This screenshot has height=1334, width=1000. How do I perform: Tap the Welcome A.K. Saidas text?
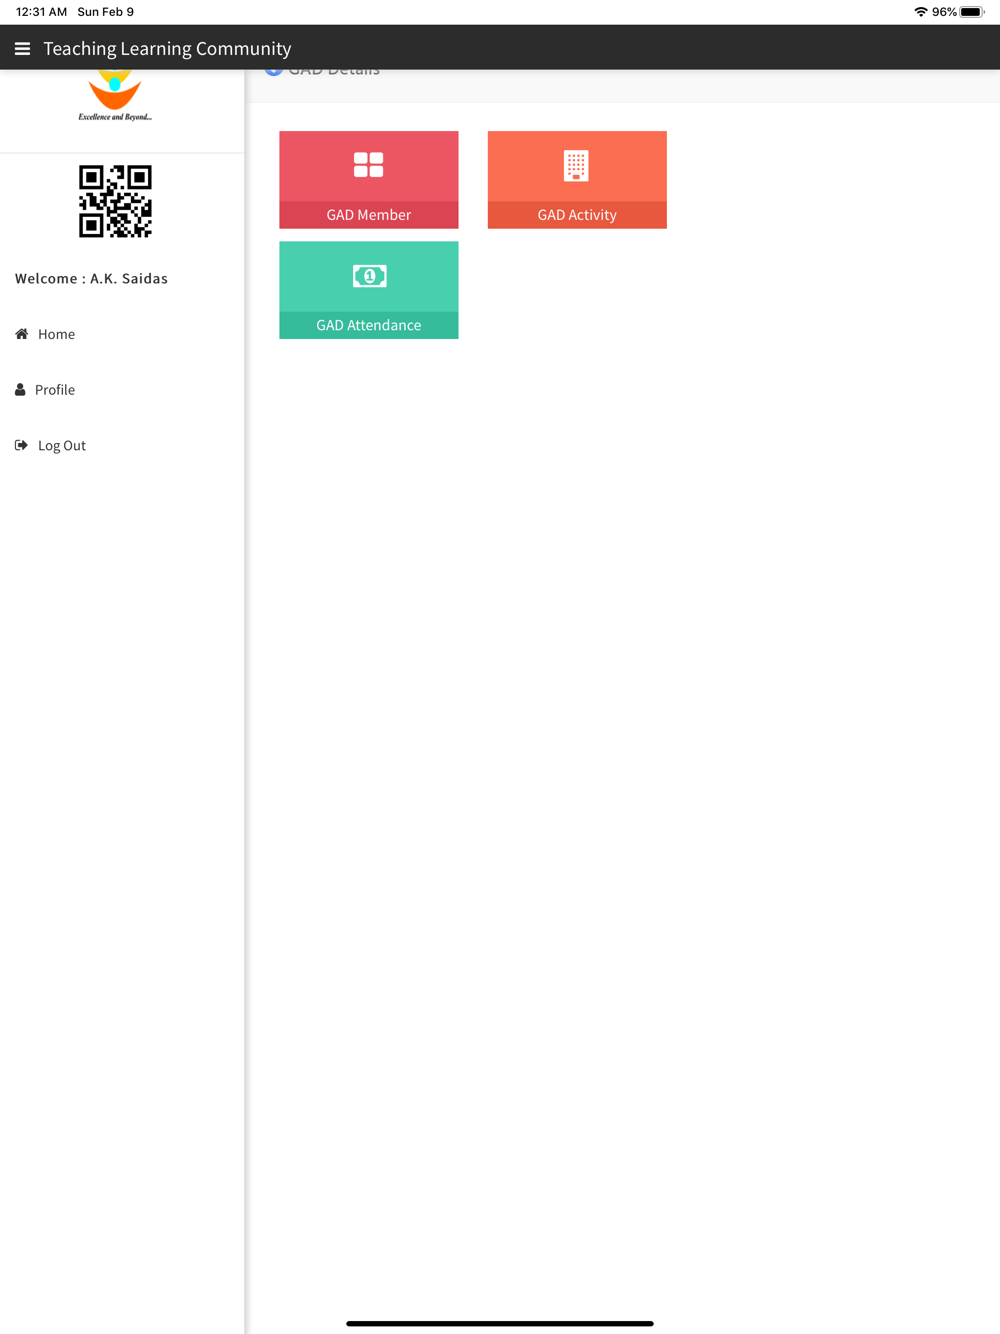(x=91, y=278)
